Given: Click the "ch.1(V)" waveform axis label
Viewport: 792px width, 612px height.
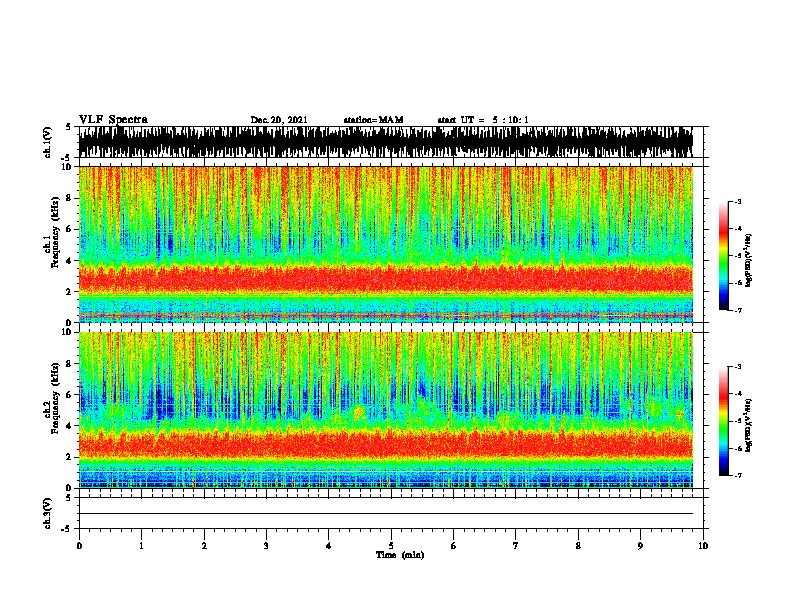Looking at the screenshot, I should 48,142.
